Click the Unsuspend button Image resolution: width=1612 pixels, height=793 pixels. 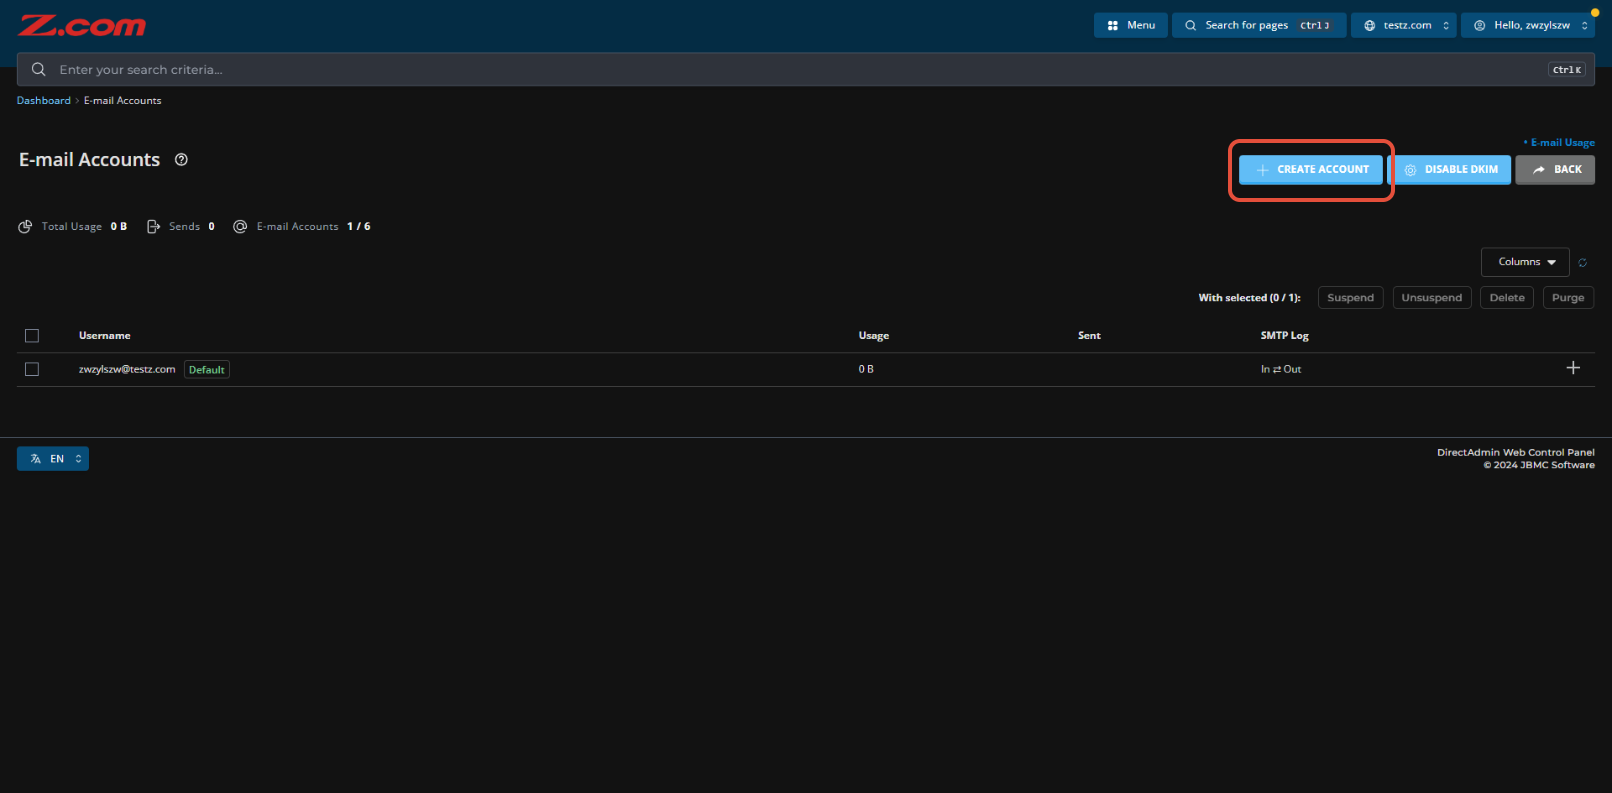tap(1432, 298)
